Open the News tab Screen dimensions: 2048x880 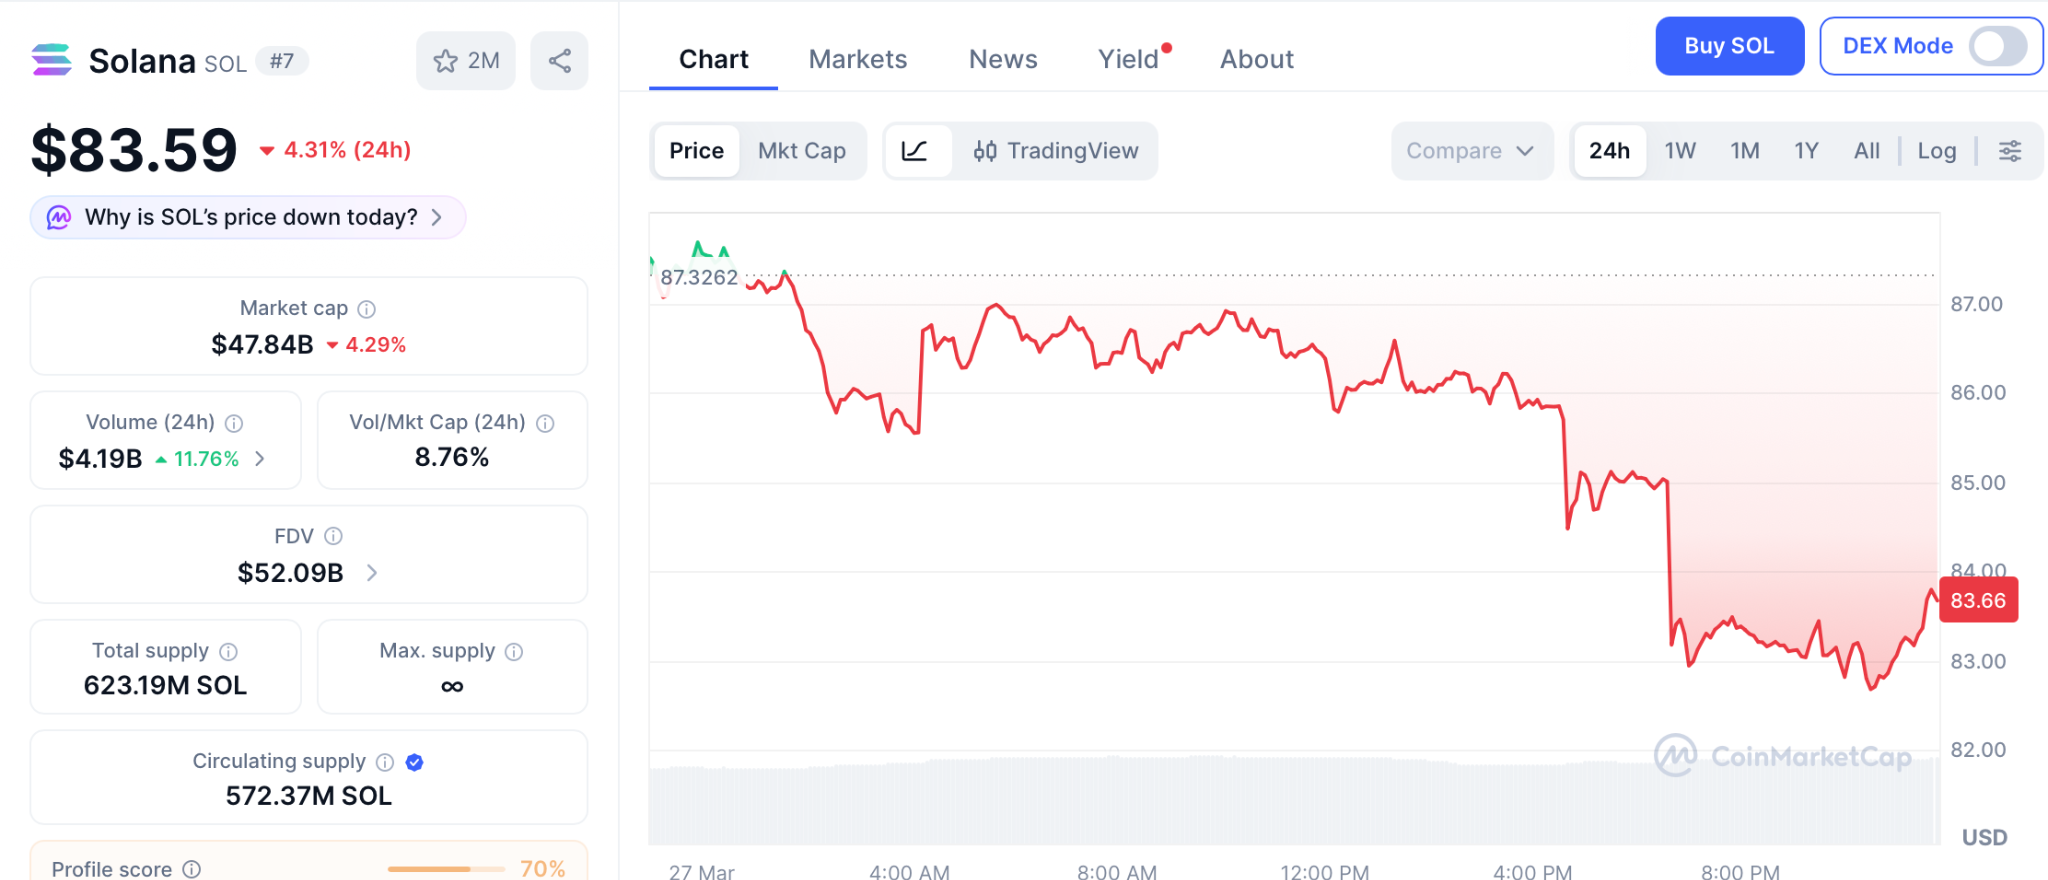click(1002, 59)
